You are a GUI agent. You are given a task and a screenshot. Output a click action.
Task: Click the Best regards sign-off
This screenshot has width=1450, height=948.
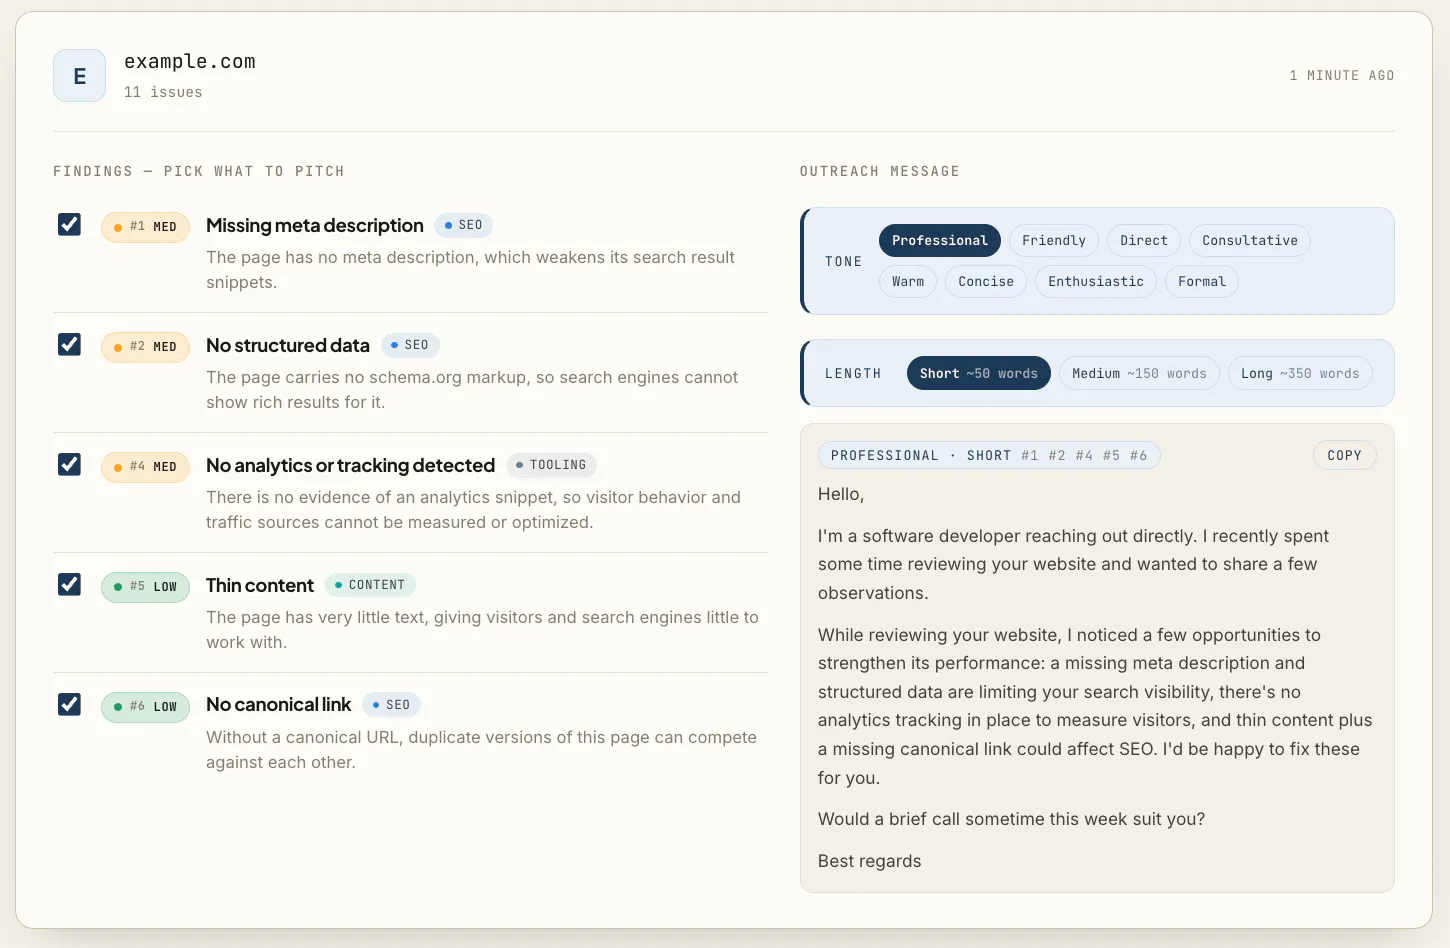(x=870, y=861)
